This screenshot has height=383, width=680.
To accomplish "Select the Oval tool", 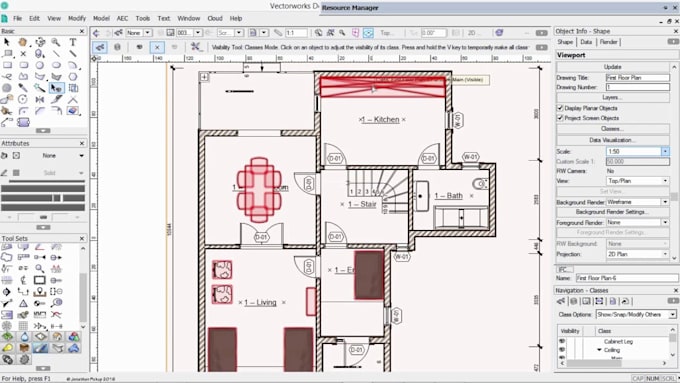I will (x=56, y=65).
